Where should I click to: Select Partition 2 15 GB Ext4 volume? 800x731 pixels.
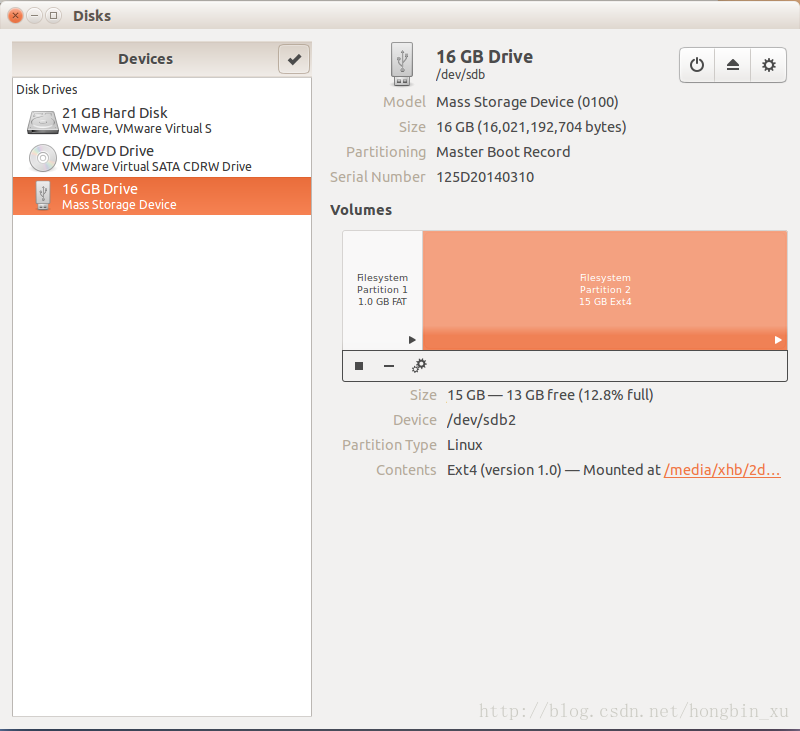pos(605,290)
